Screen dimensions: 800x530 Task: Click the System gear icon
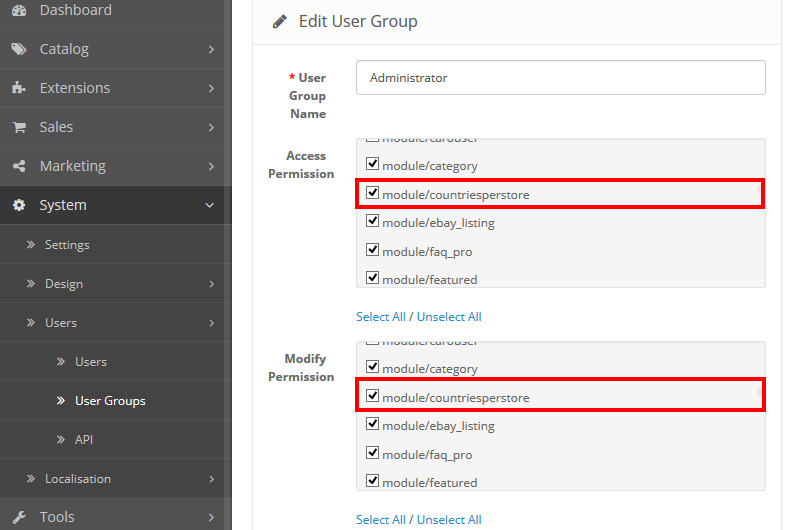19,205
